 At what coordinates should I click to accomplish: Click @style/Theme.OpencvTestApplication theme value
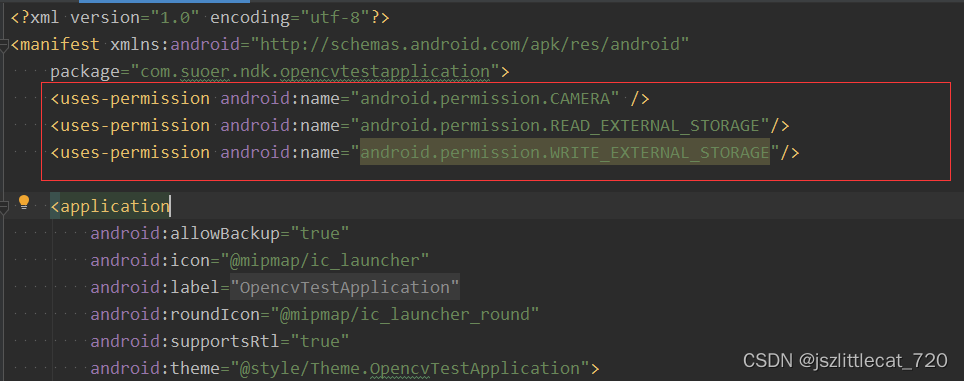pos(410,369)
